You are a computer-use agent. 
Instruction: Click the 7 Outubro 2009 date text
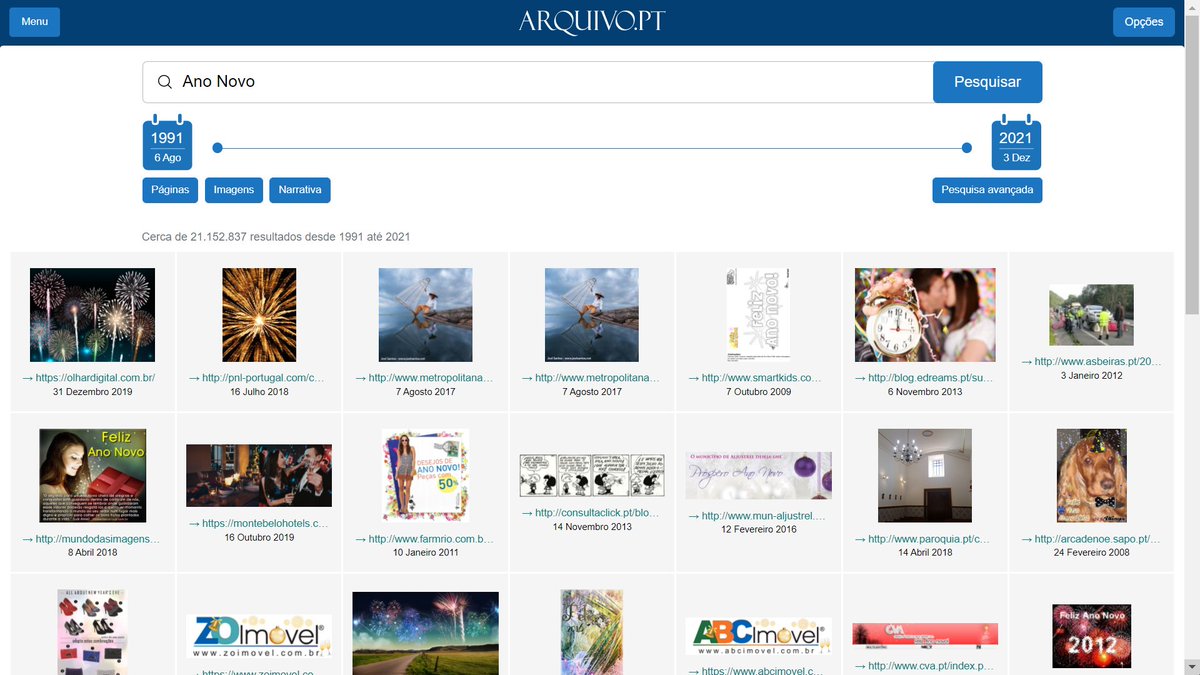pyautogui.click(x=758, y=392)
